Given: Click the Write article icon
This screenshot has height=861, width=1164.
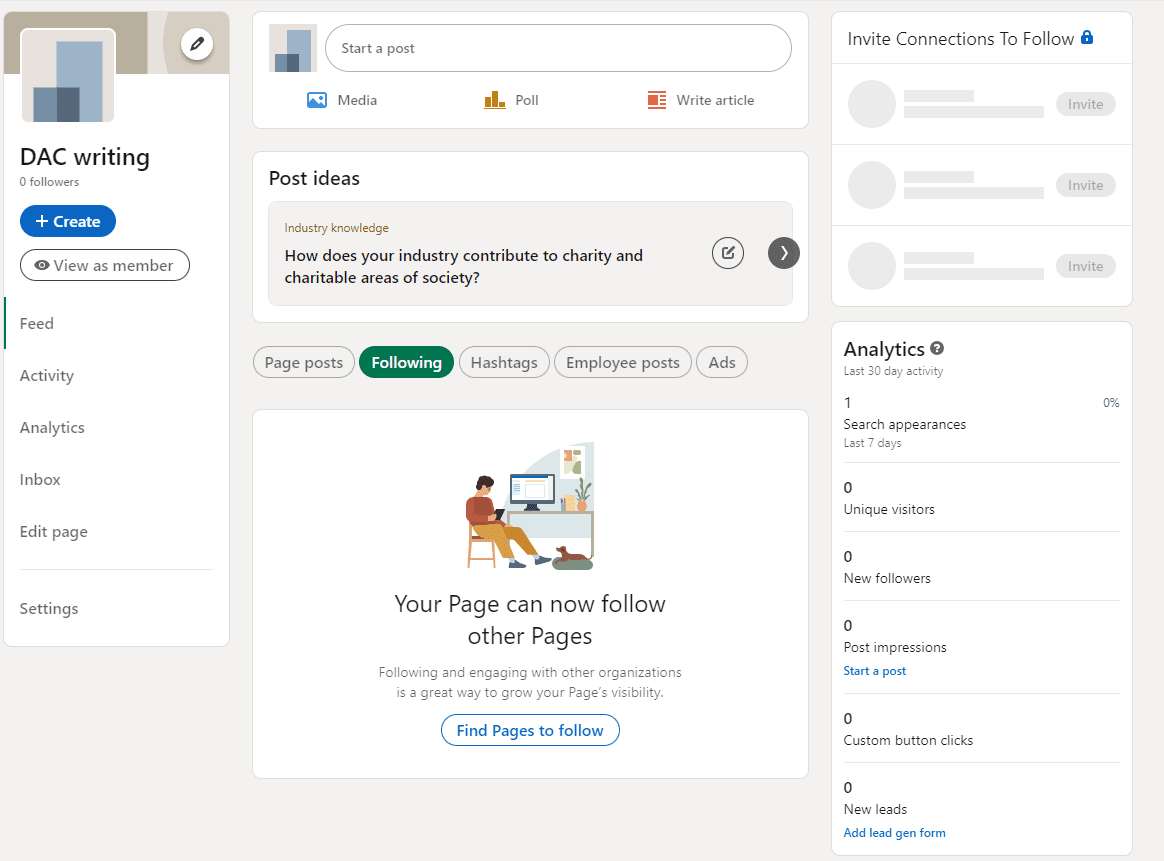Looking at the screenshot, I should click(x=656, y=100).
